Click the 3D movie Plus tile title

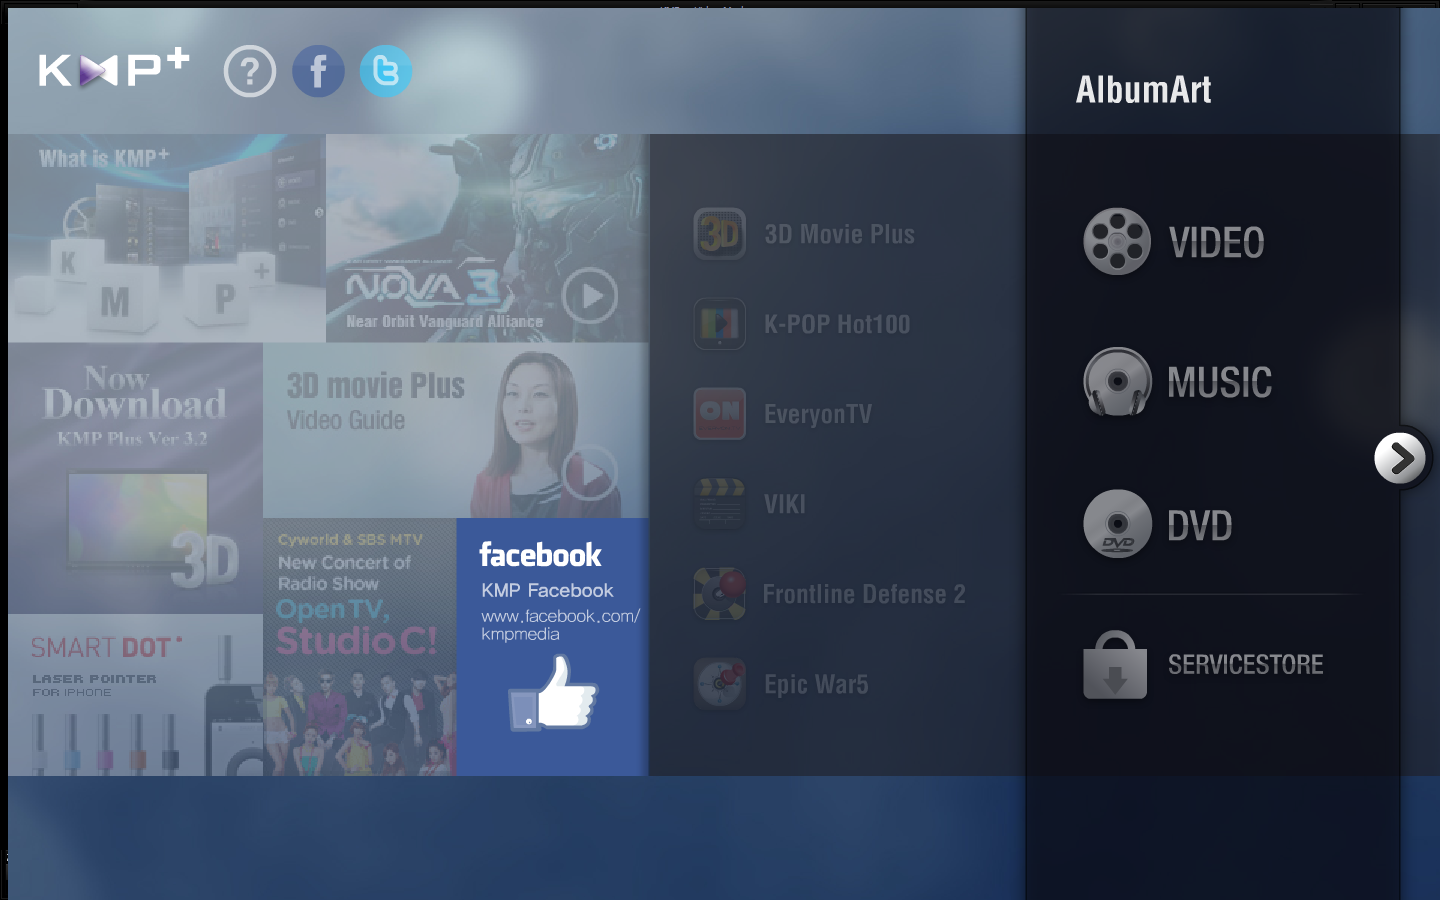pyautogui.click(x=376, y=386)
